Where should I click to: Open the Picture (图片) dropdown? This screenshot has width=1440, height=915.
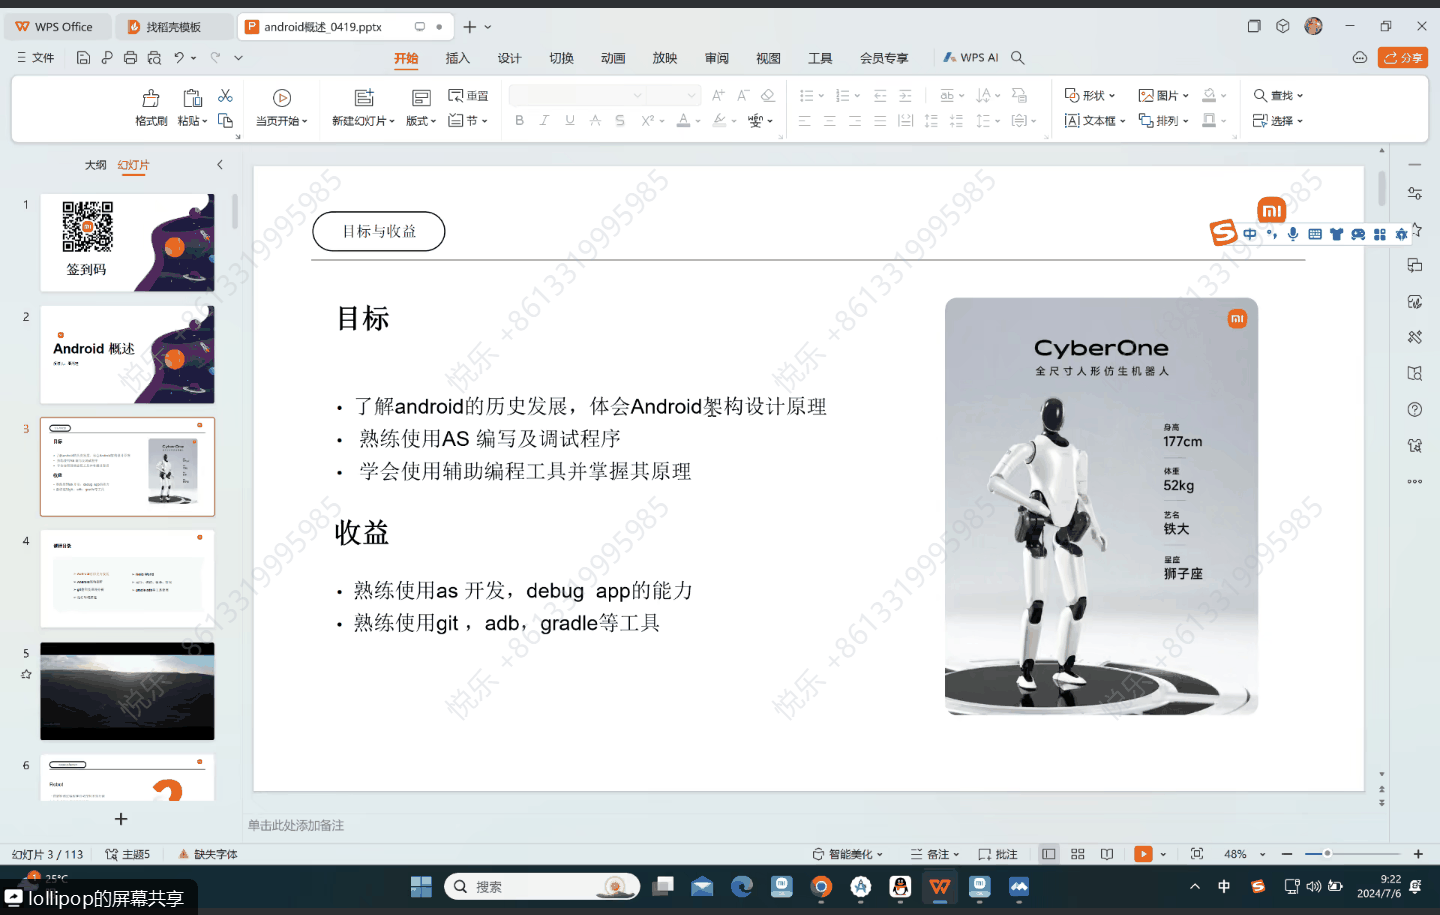(x=1164, y=96)
